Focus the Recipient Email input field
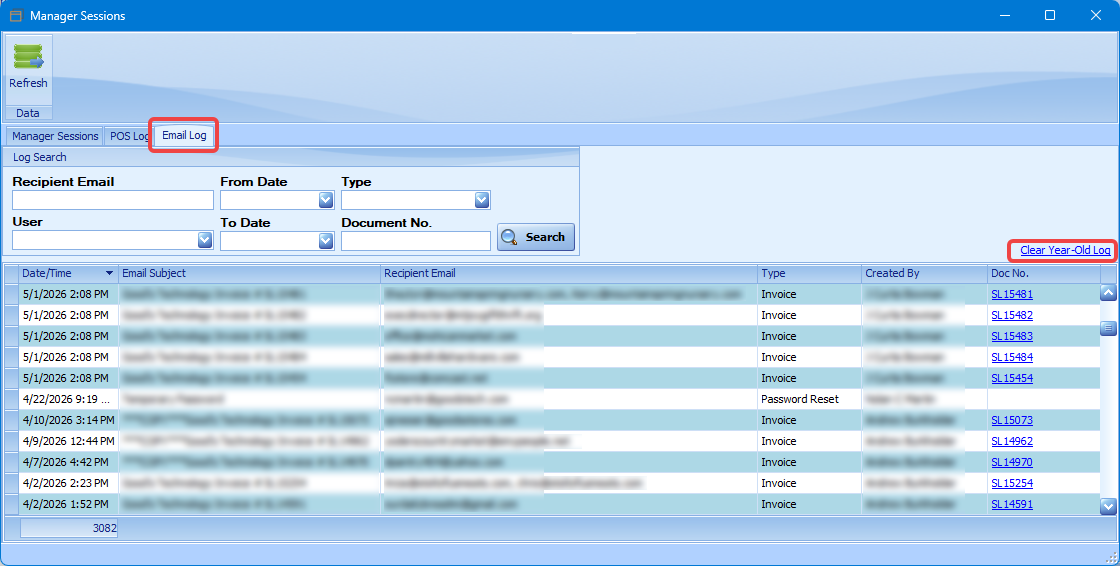 click(x=113, y=200)
